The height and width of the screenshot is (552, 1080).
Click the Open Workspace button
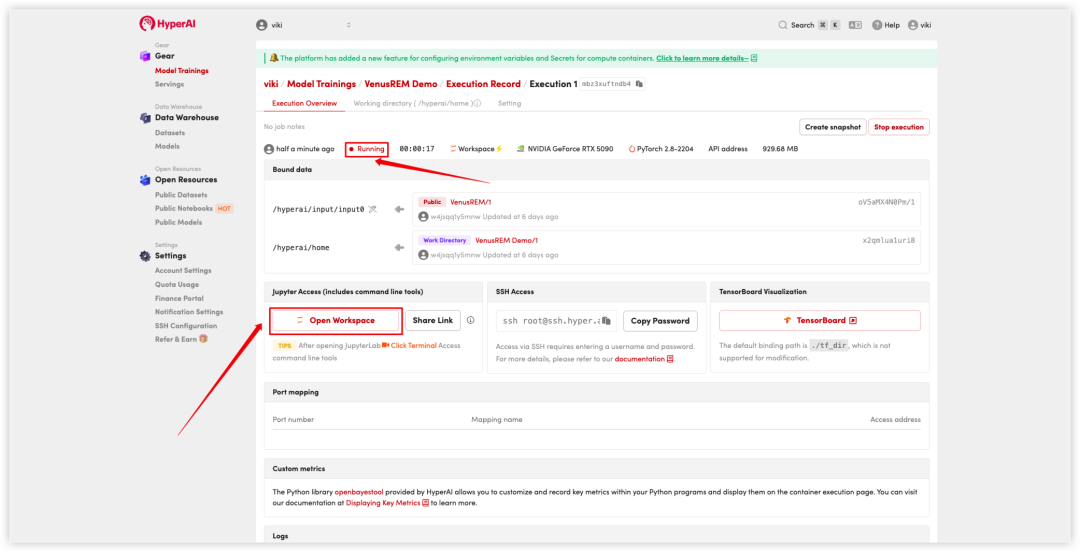335,320
